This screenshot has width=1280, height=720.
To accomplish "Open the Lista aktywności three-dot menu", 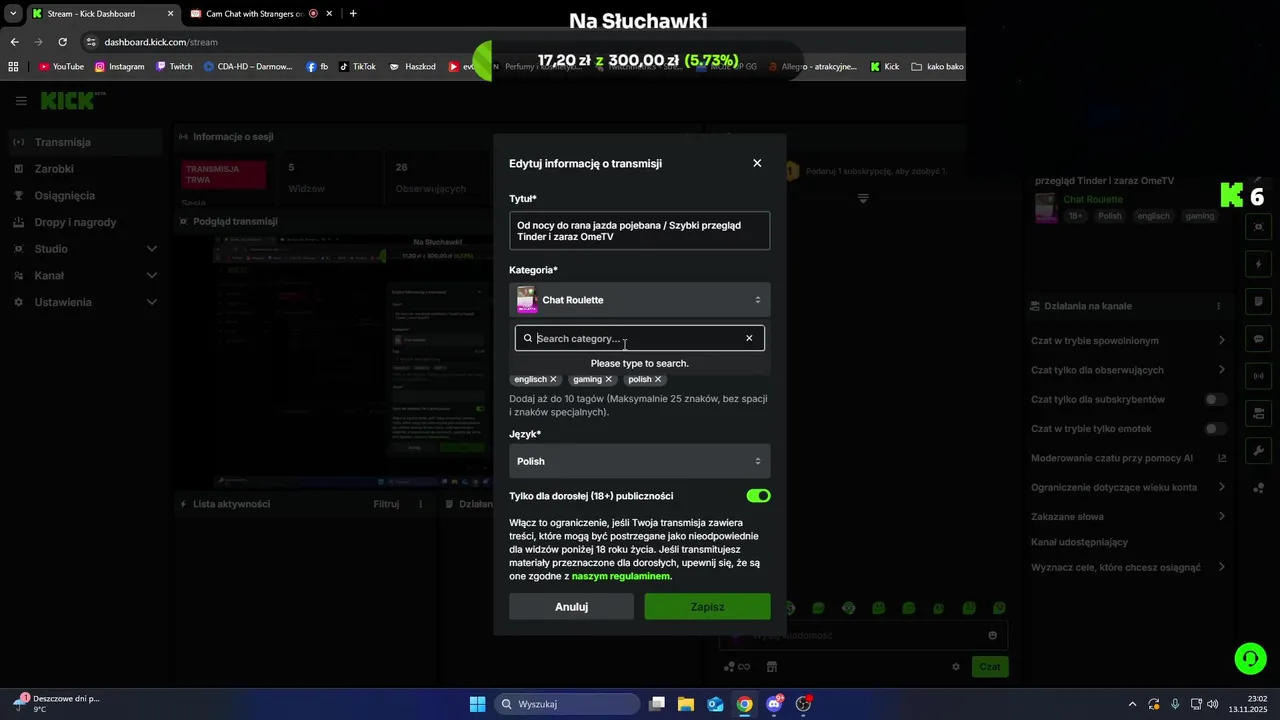I will 421,504.
